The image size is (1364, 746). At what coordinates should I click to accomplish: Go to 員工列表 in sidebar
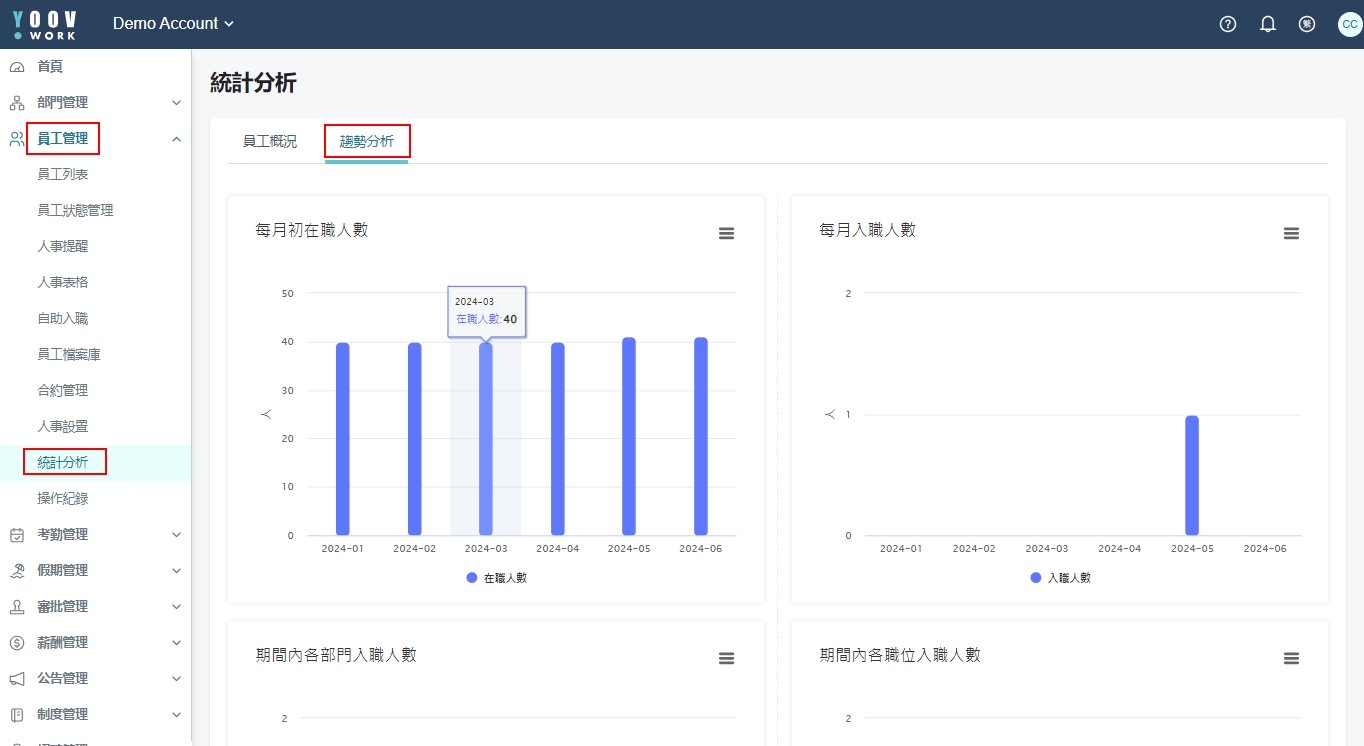tap(63, 174)
